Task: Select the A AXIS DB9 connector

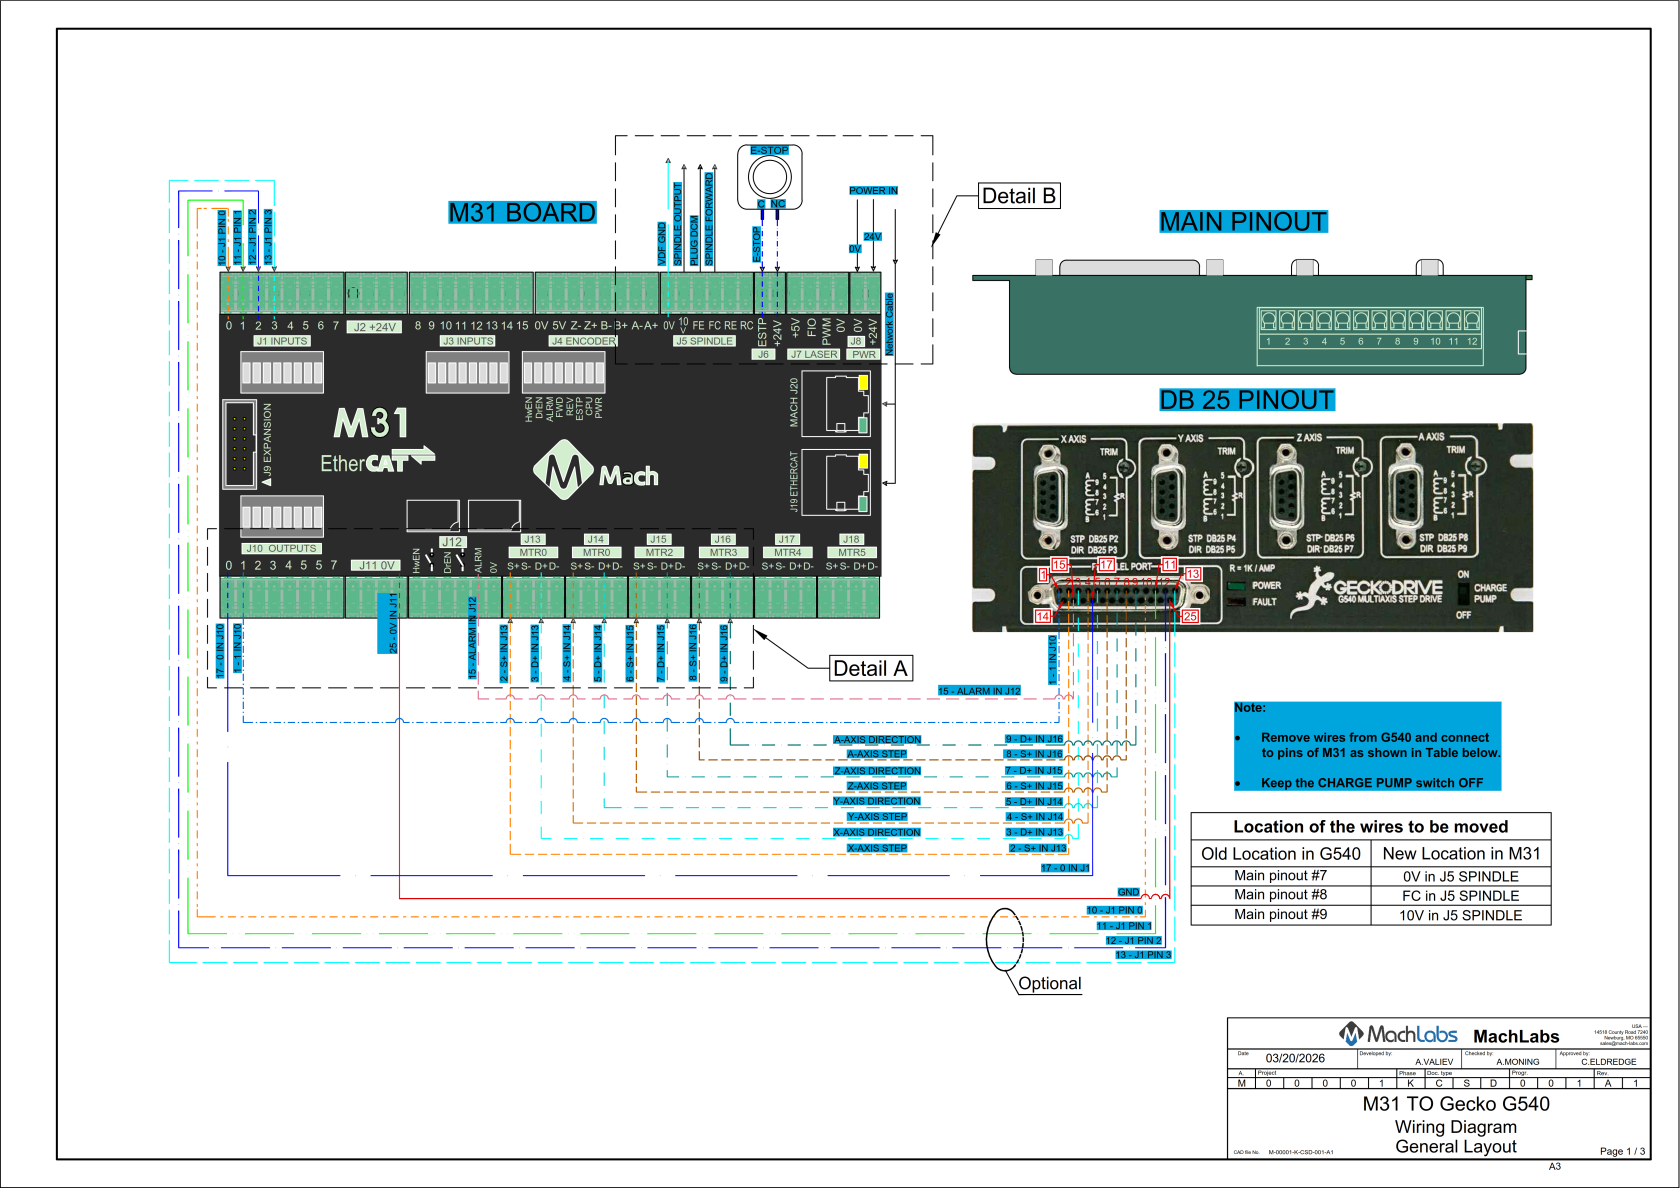Action: pyautogui.click(x=1407, y=497)
